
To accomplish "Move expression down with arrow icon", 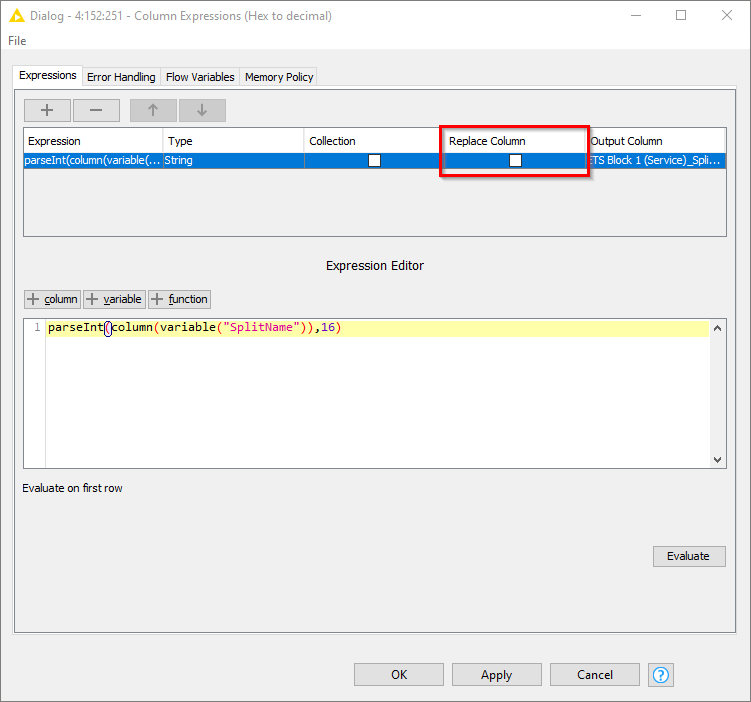I will (202, 110).
